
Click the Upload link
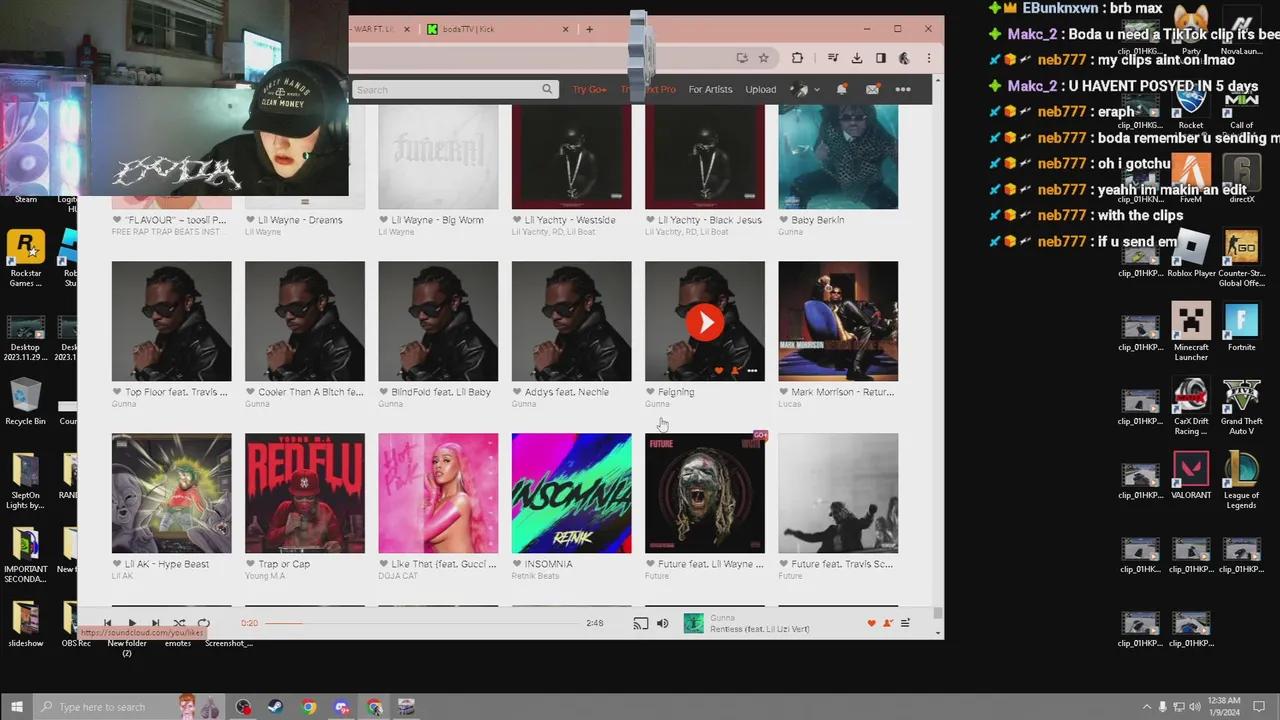coord(760,89)
